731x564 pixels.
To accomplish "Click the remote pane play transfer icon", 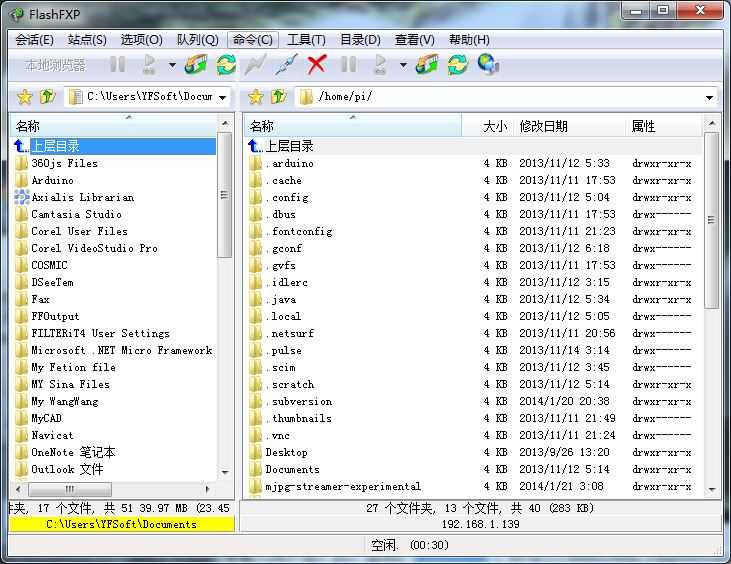I will click(x=380, y=64).
